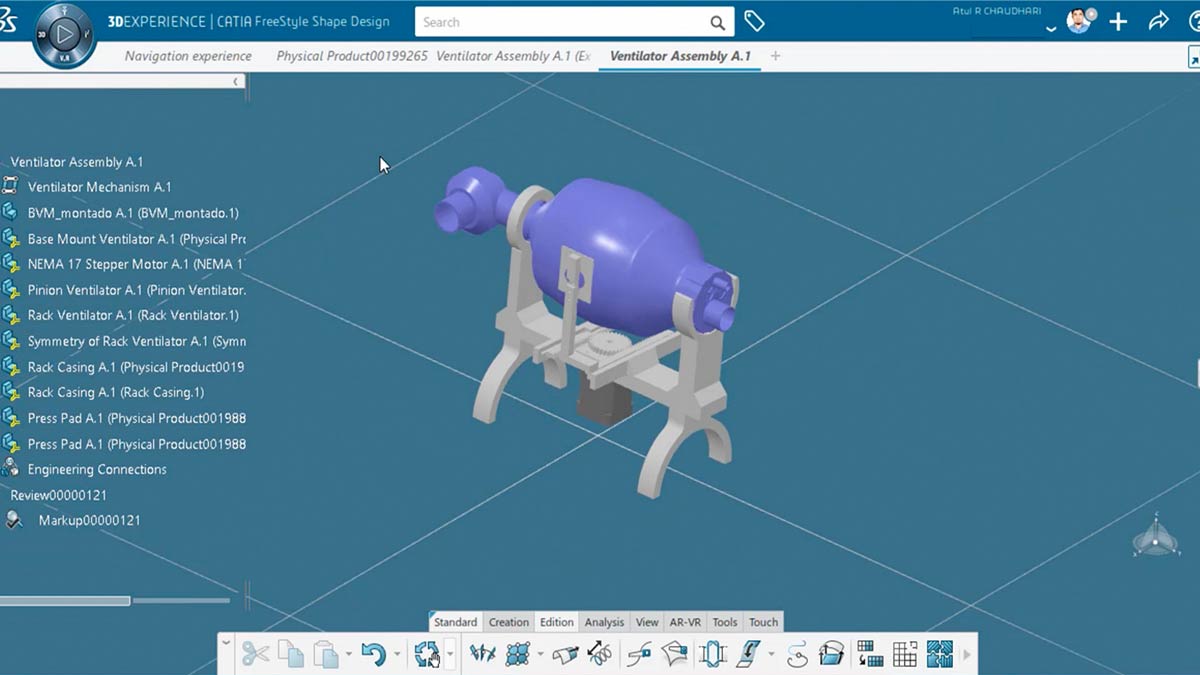
Task: Open the compass play button
Action: (65, 35)
